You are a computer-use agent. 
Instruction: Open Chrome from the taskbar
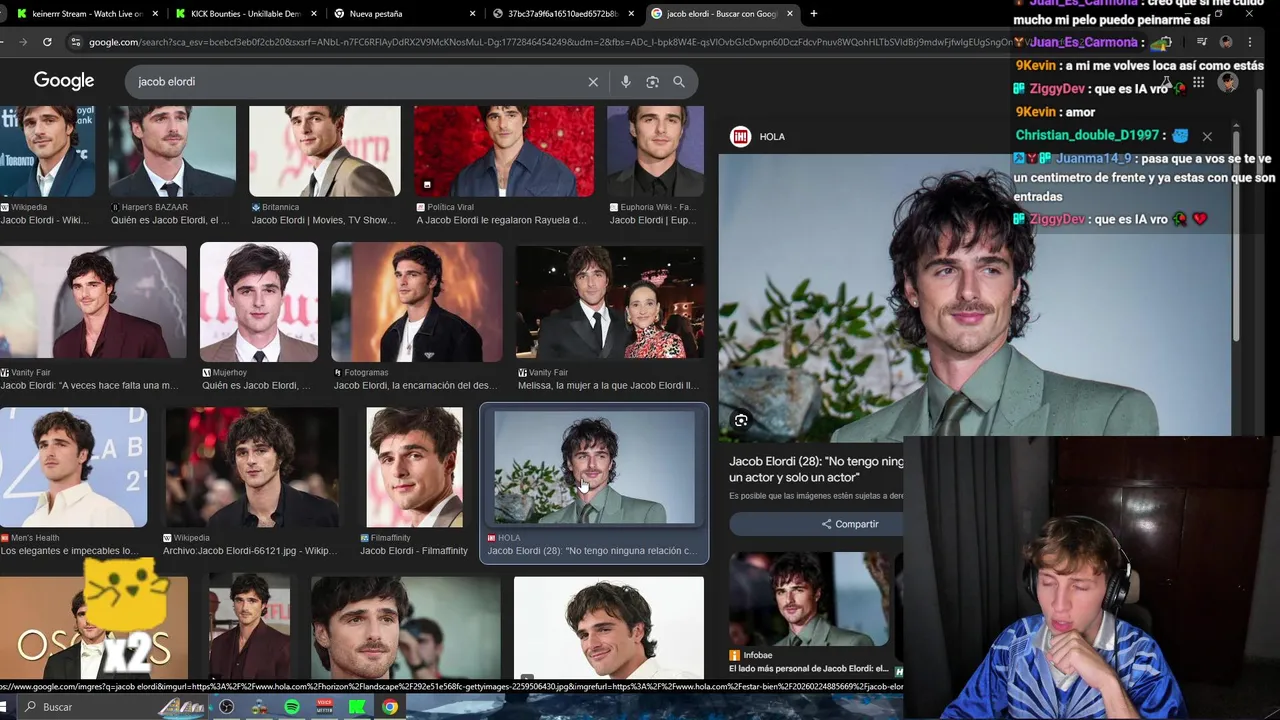[x=390, y=707]
